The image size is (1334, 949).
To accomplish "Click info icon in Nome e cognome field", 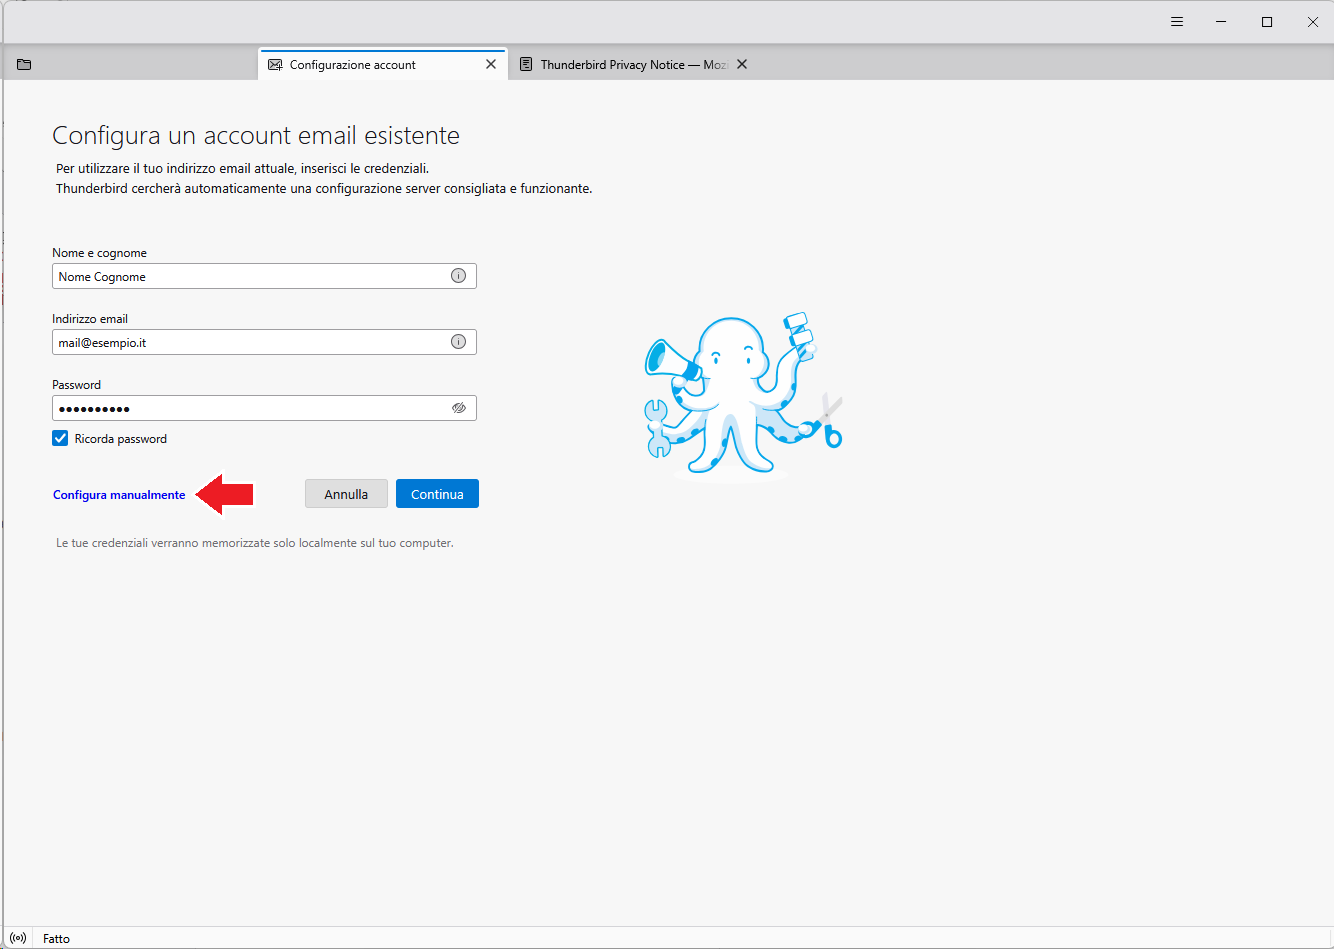I will (458, 276).
